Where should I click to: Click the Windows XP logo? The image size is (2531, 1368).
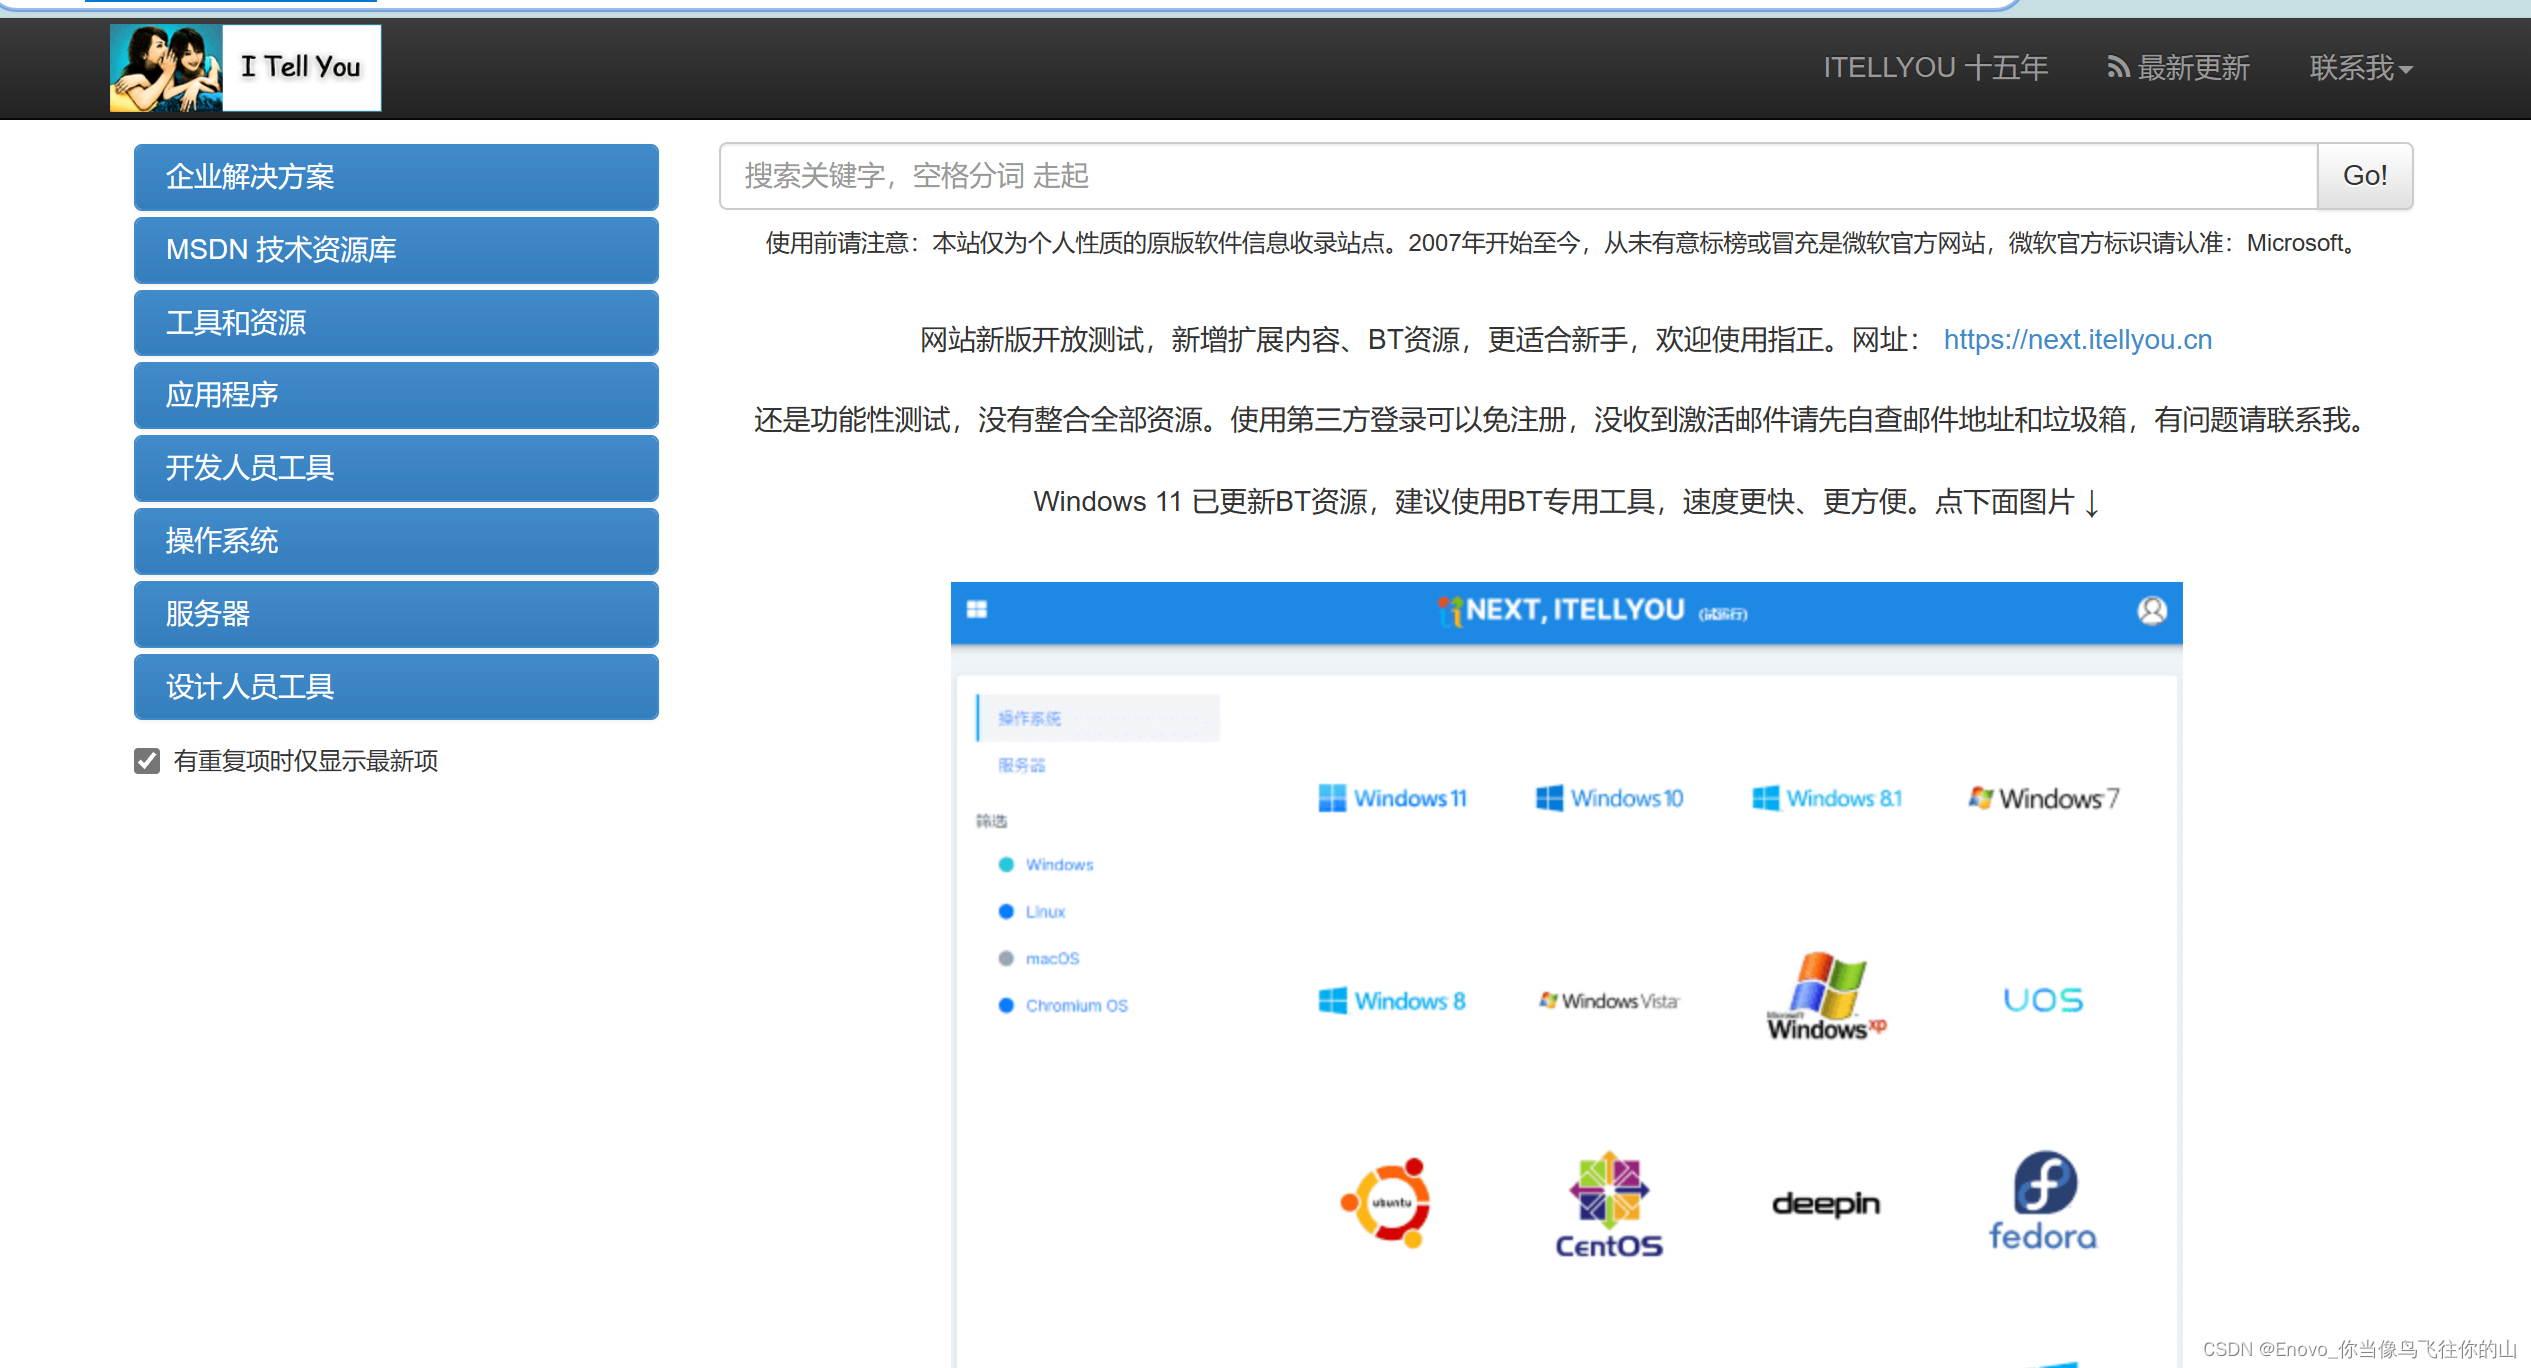[x=1826, y=997]
